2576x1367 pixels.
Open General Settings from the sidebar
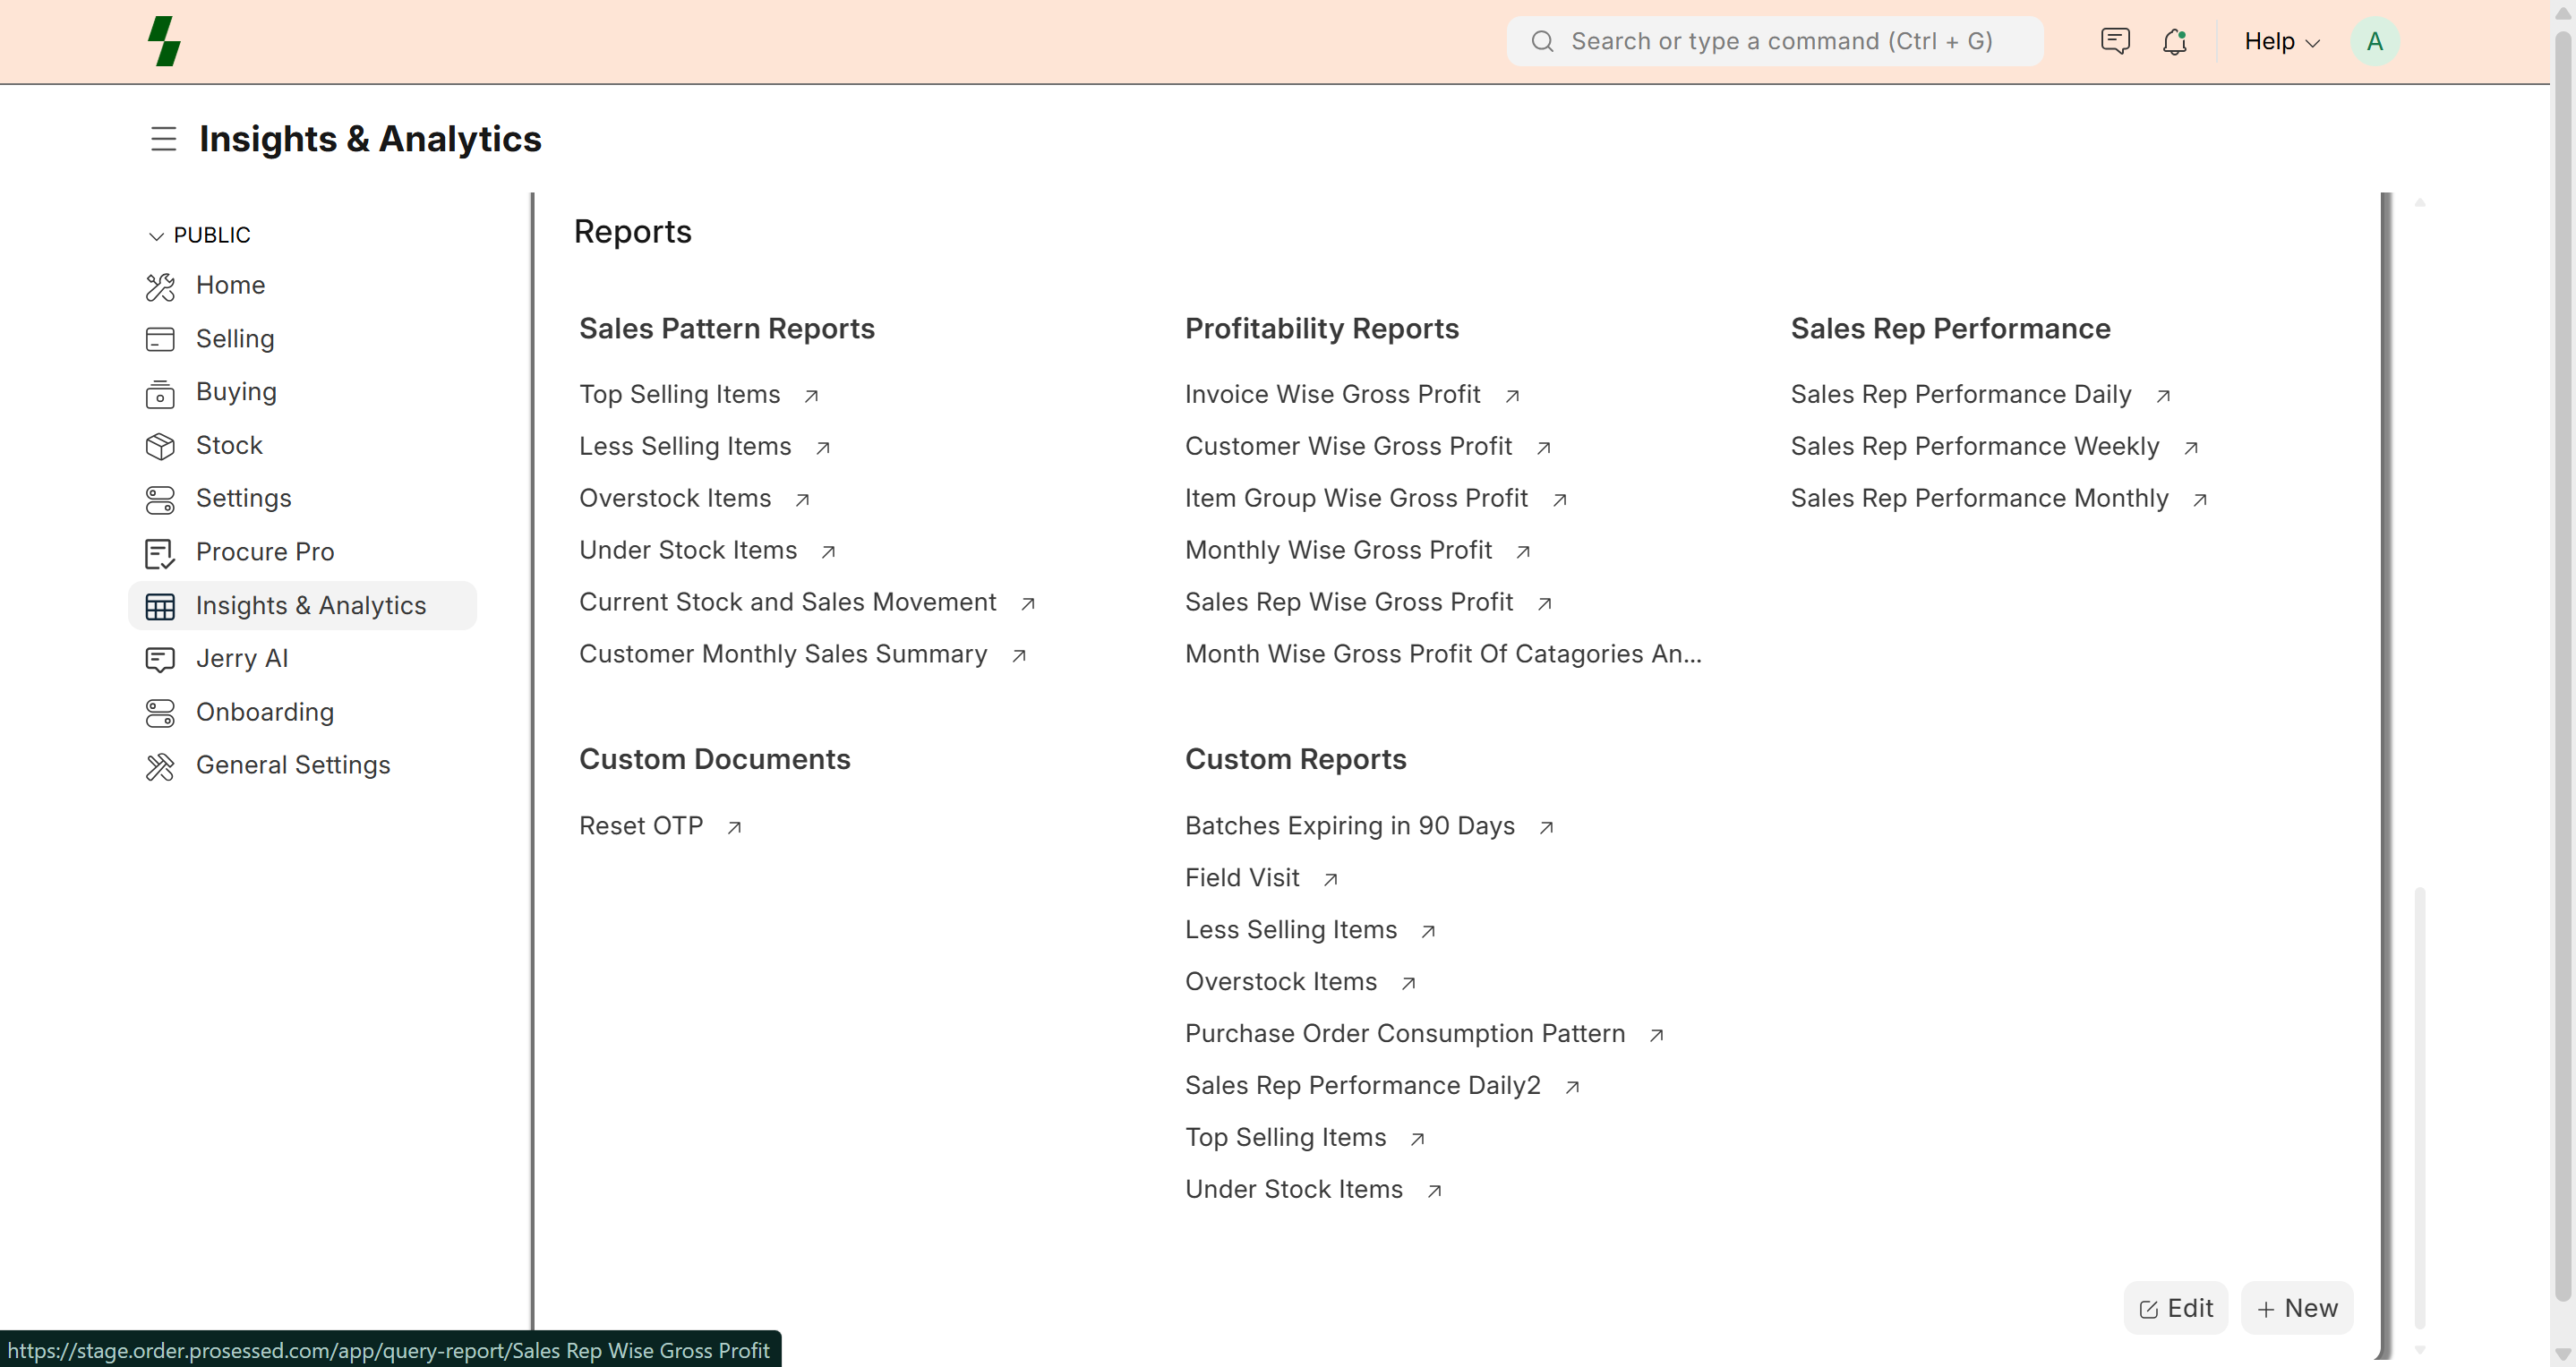(293, 765)
